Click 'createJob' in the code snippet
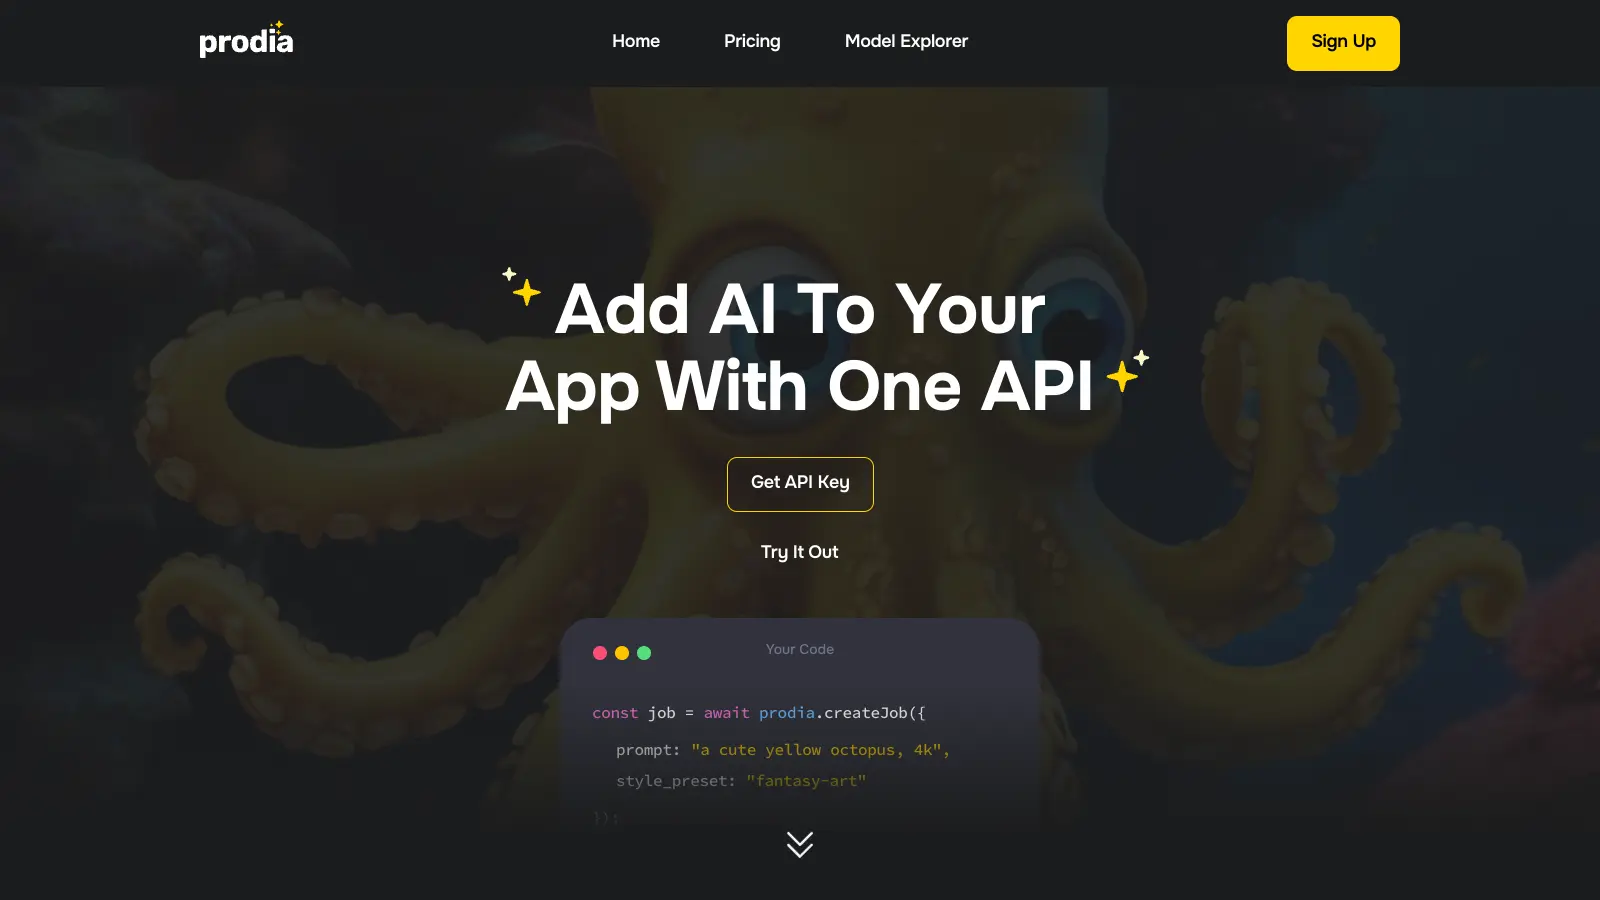Screen dimensions: 1600x900 pyautogui.click(x=865, y=713)
